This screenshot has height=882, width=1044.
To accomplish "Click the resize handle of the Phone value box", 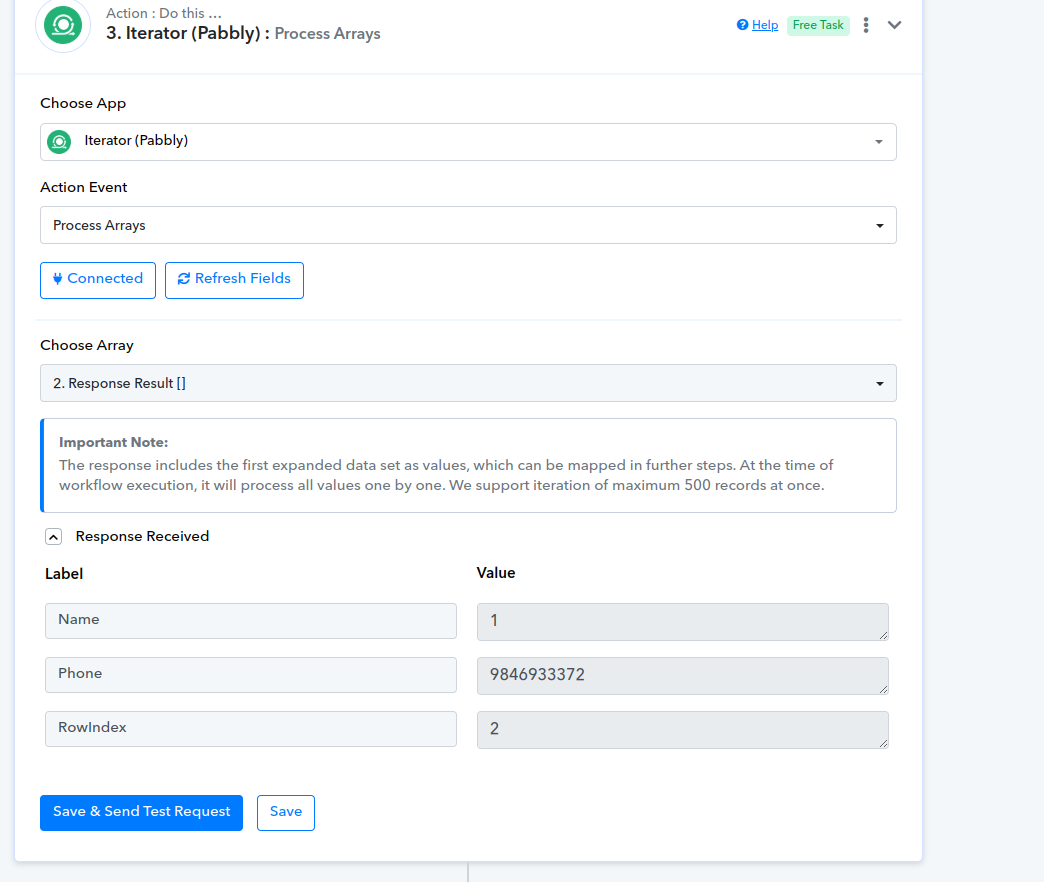I will click(x=883, y=689).
